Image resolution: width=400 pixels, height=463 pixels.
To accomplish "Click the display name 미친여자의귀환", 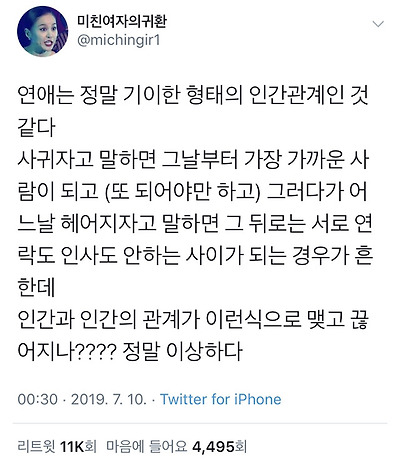I will tap(122, 21).
